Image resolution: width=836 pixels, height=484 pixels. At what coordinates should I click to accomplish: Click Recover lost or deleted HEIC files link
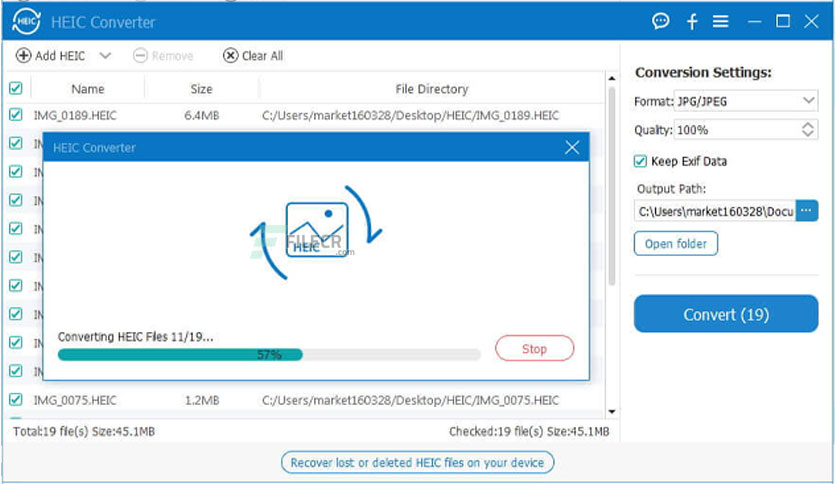point(417,462)
